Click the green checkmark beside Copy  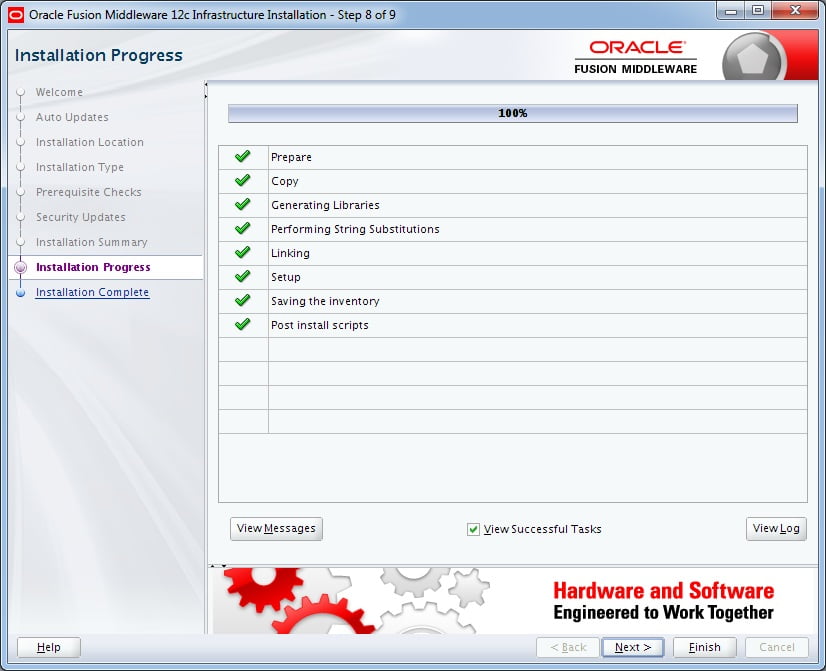coord(242,181)
